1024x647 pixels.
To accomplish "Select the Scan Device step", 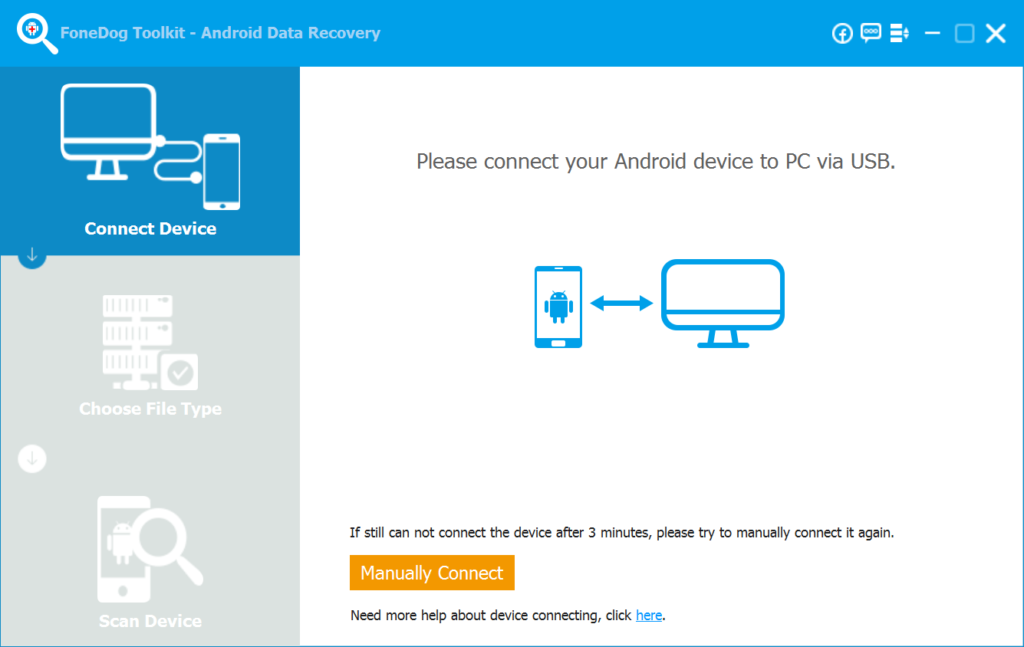I will tap(150, 620).
